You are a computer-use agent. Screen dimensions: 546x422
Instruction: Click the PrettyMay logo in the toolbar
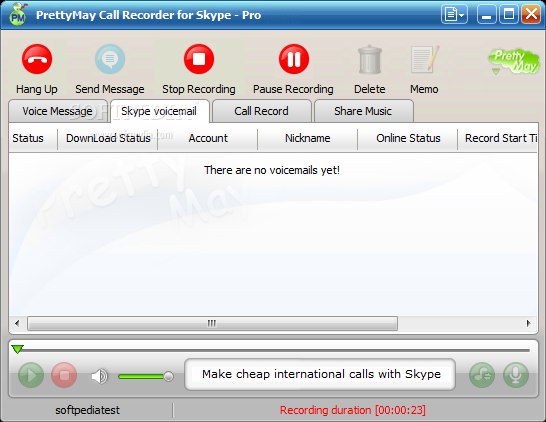tap(514, 62)
